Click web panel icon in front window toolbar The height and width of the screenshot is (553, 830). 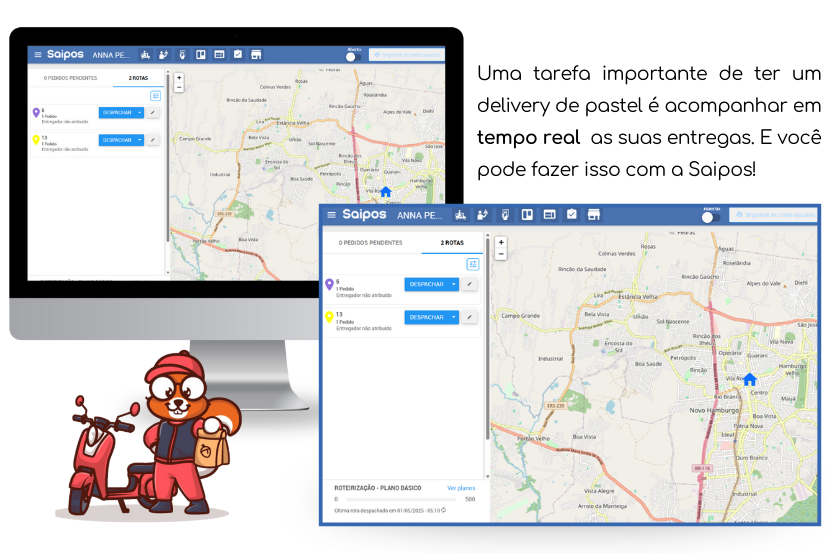(x=549, y=214)
